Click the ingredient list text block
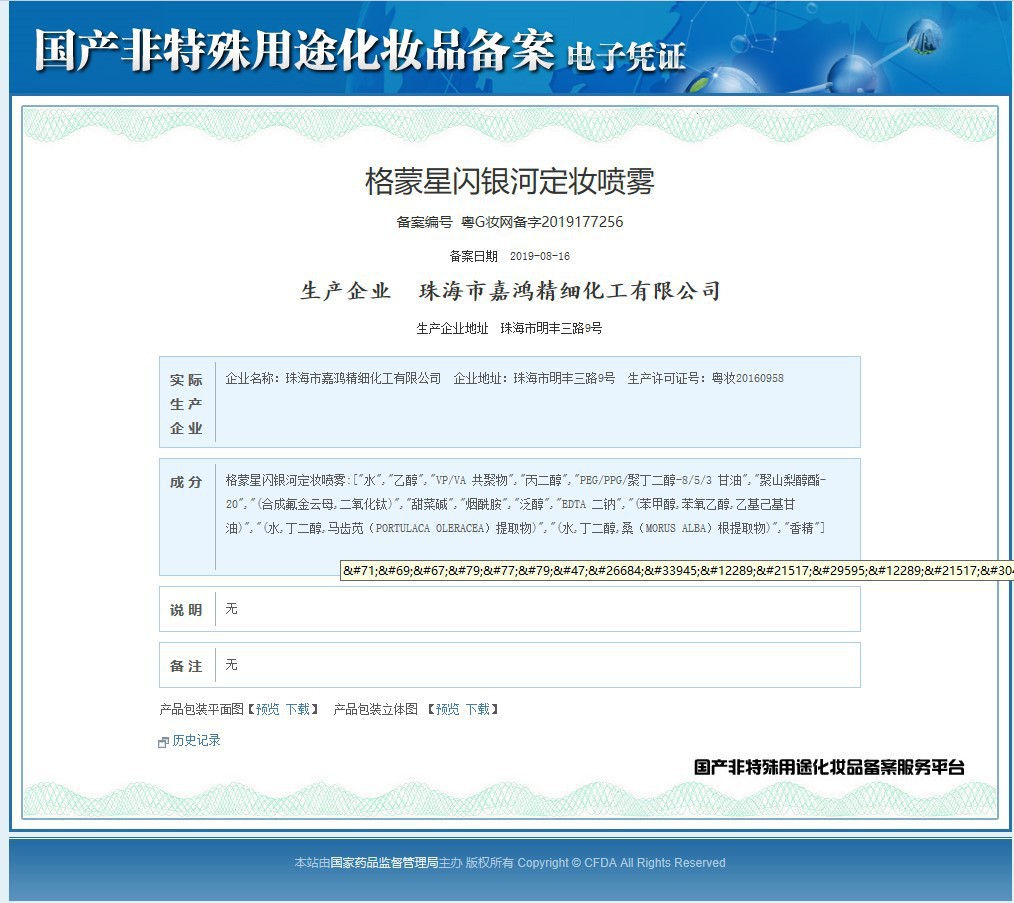This screenshot has width=1014, height=903. click(x=525, y=504)
